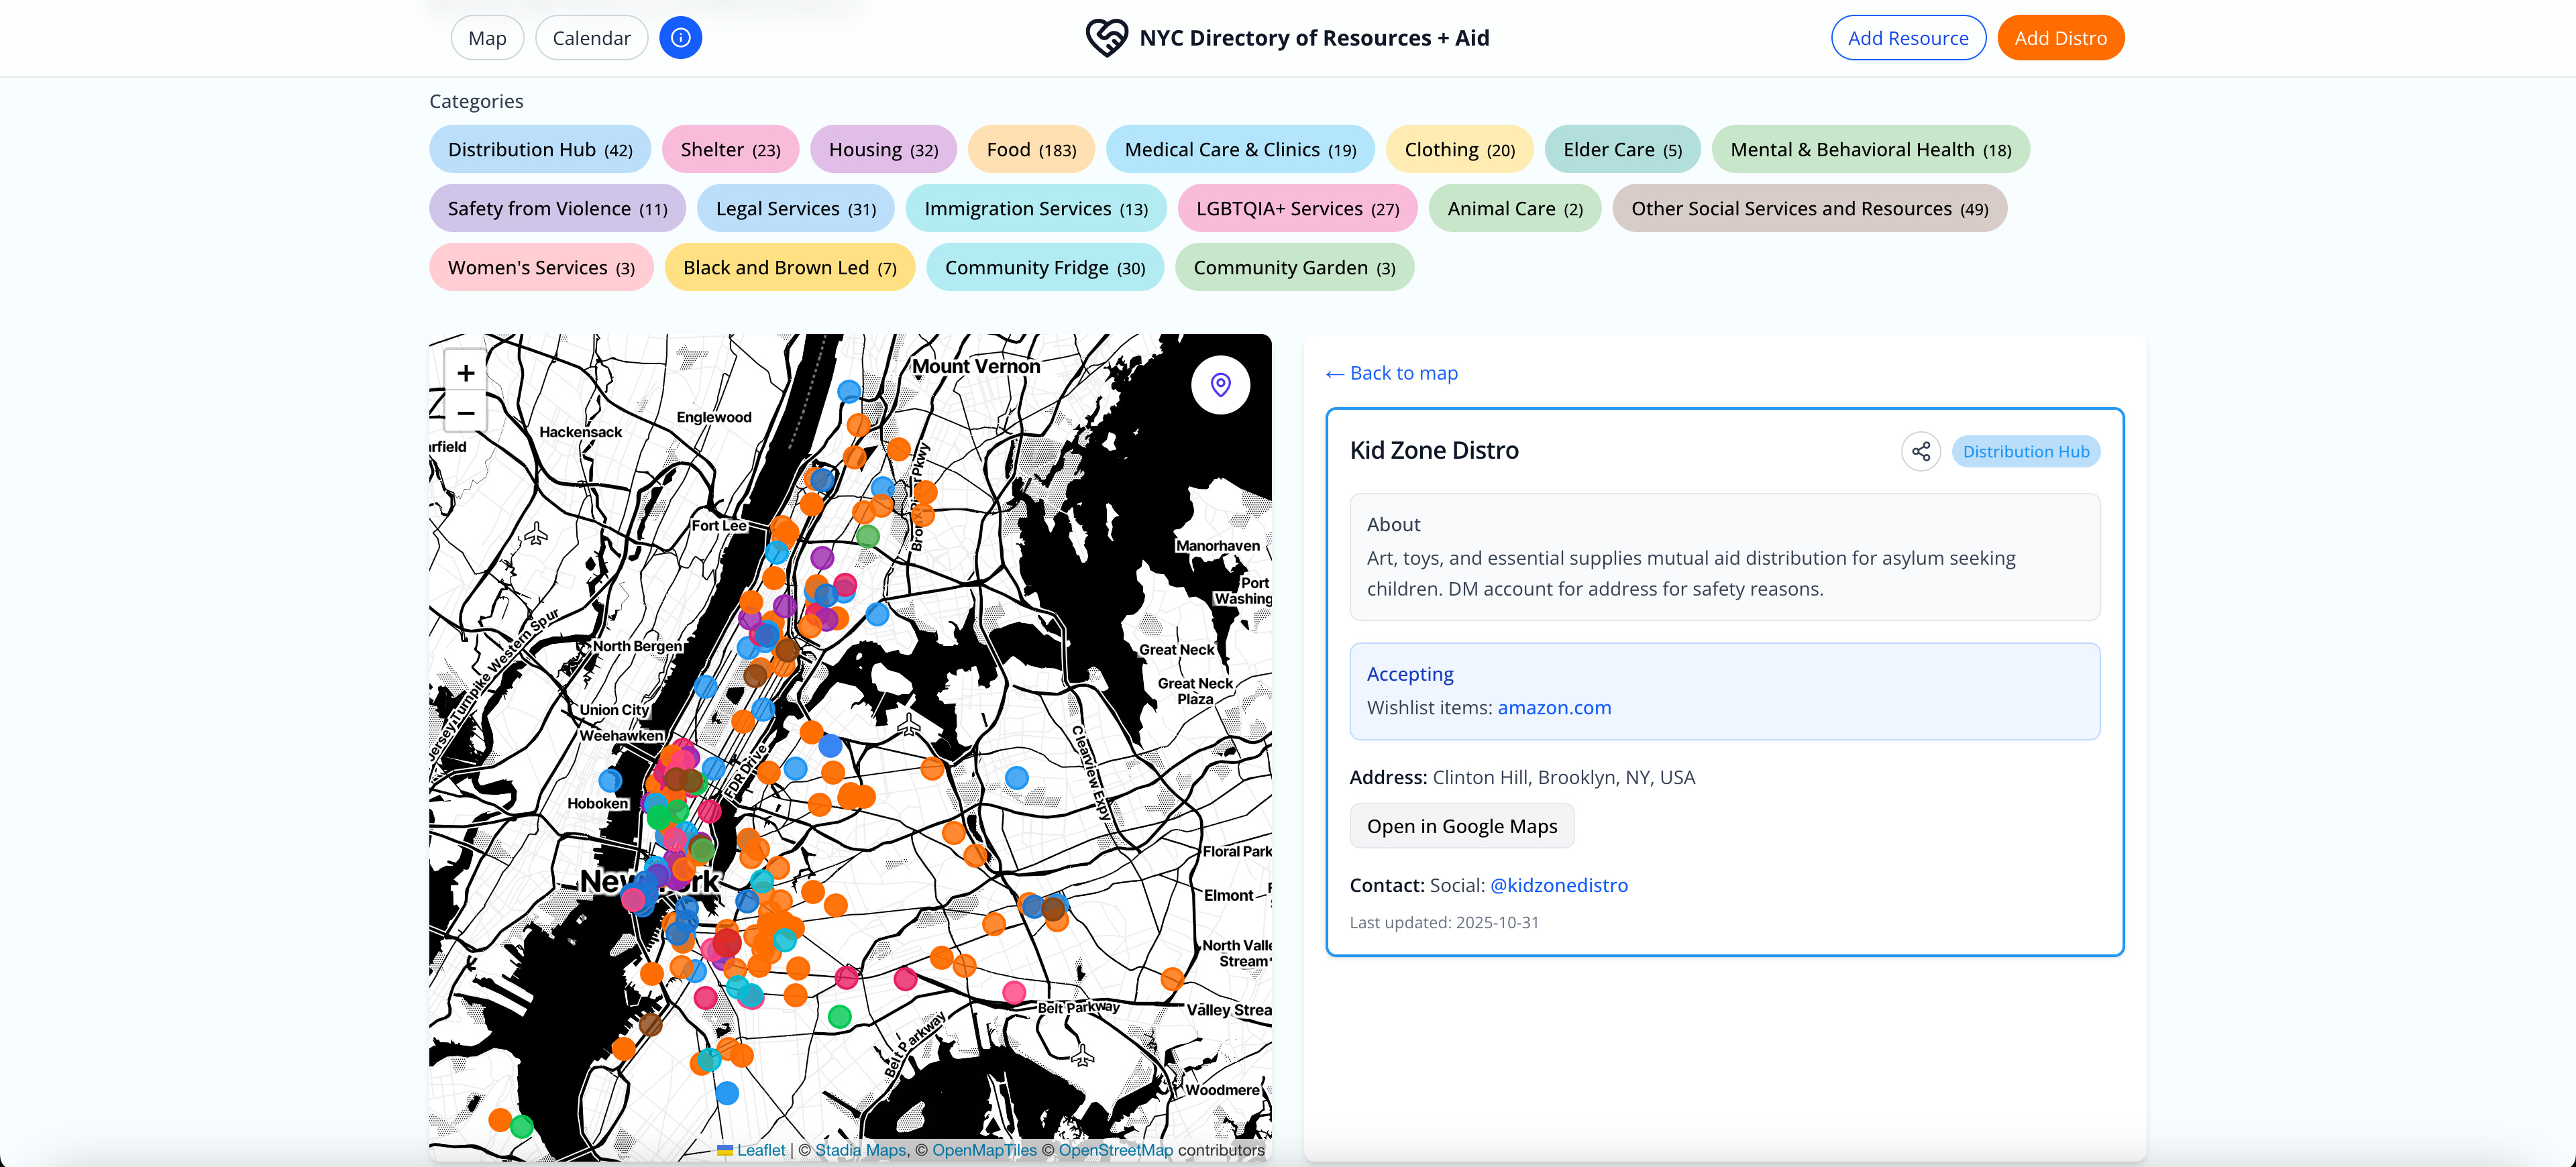
Task: Open the @kidzonedistro social link
Action: click(x=1558, y=885)
